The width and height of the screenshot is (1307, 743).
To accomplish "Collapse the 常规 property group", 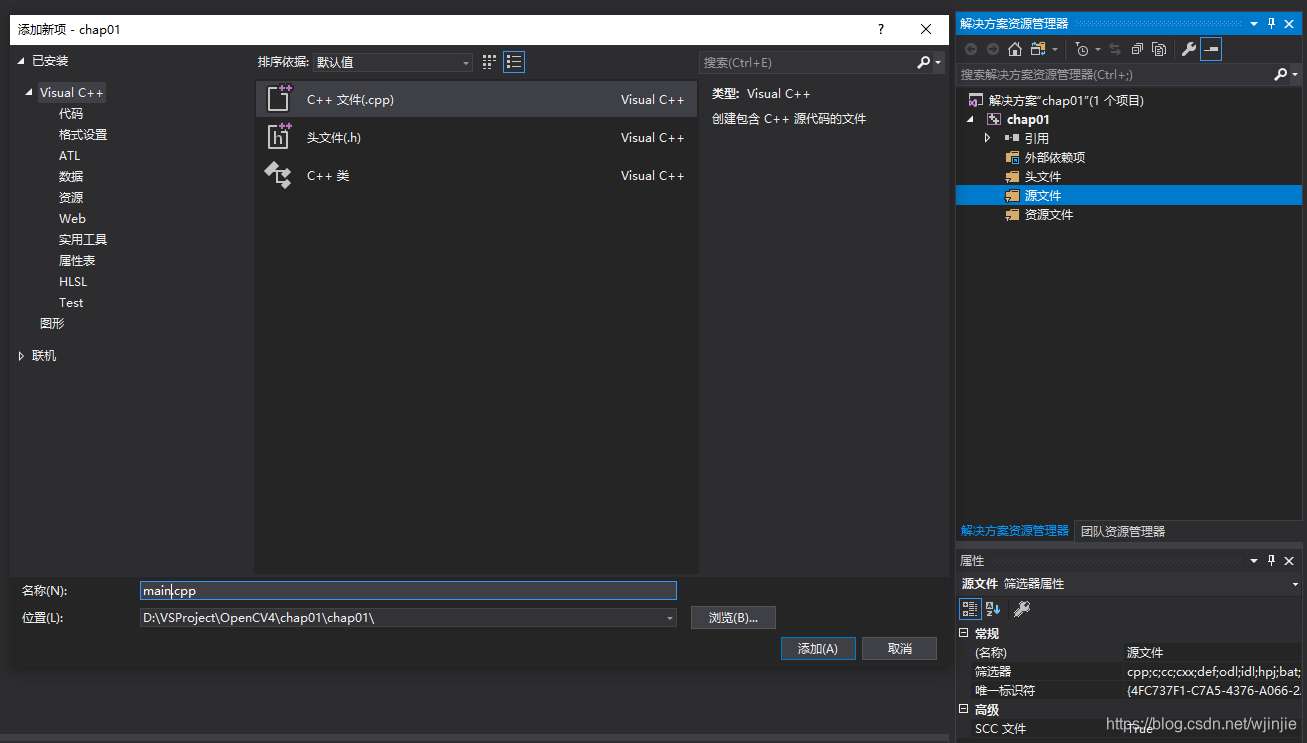I will coord(964,633).
